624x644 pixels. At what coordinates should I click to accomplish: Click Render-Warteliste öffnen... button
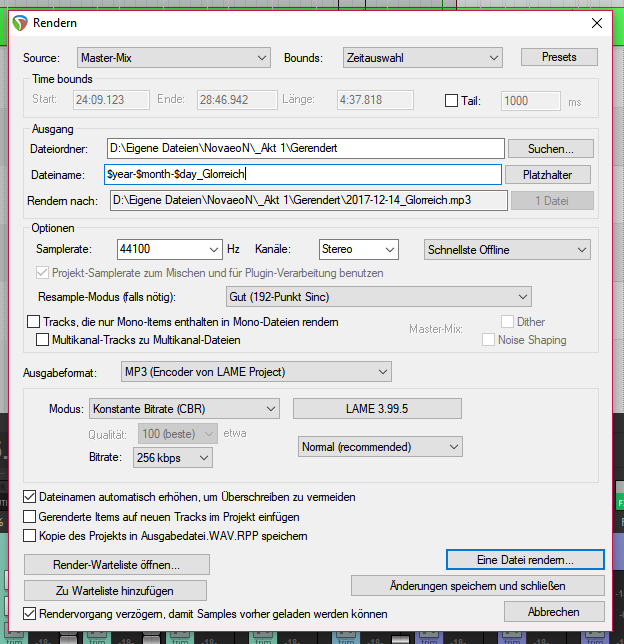point(117,565)
